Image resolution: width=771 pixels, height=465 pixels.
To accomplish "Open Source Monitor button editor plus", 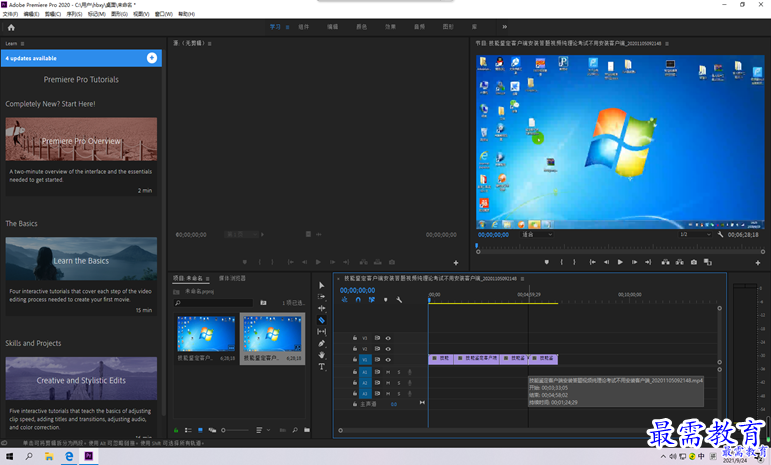I will coord(456,263).
